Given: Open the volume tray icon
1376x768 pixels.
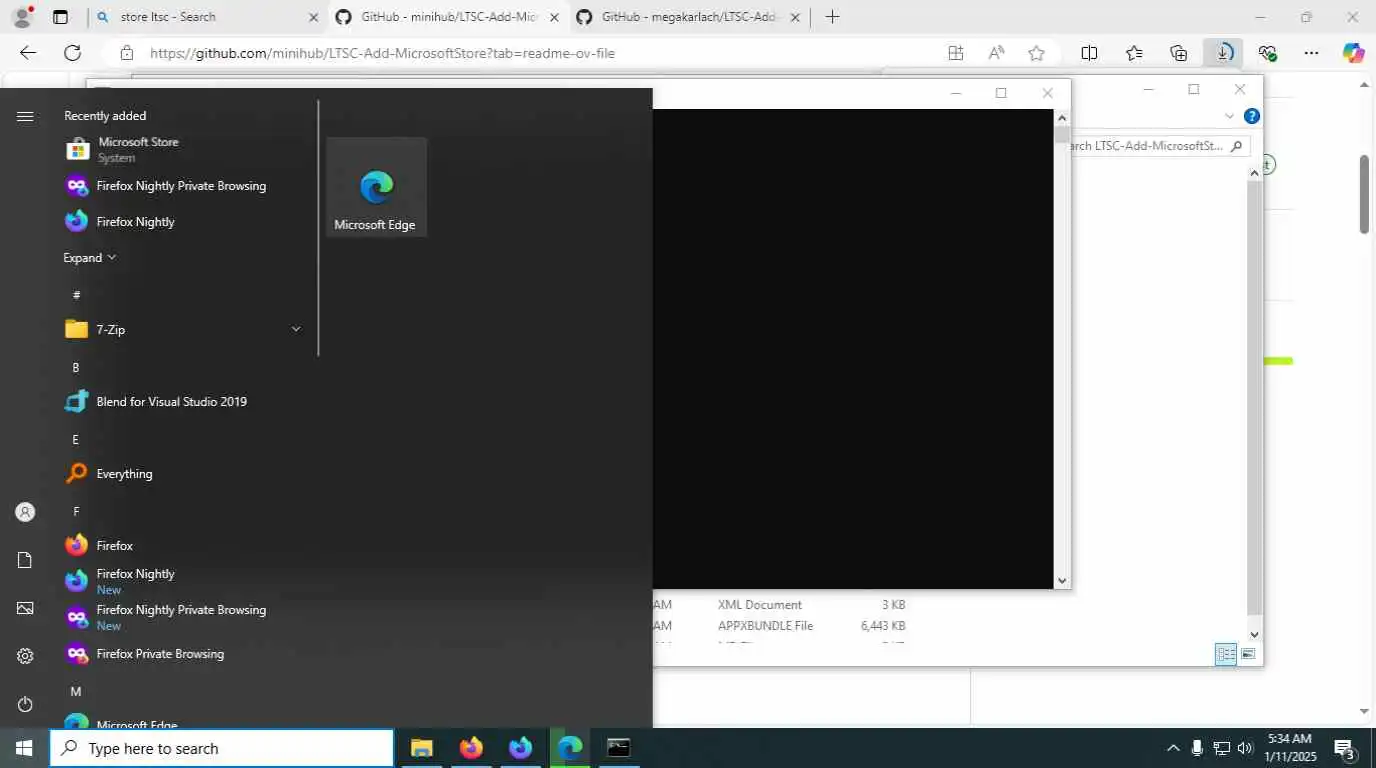Looking at the screenshot, I should click(x=1245, y=748).
